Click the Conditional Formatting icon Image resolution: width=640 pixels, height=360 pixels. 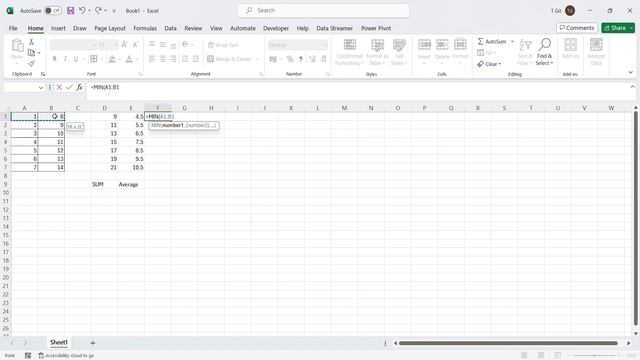click(x=350, y=45)
